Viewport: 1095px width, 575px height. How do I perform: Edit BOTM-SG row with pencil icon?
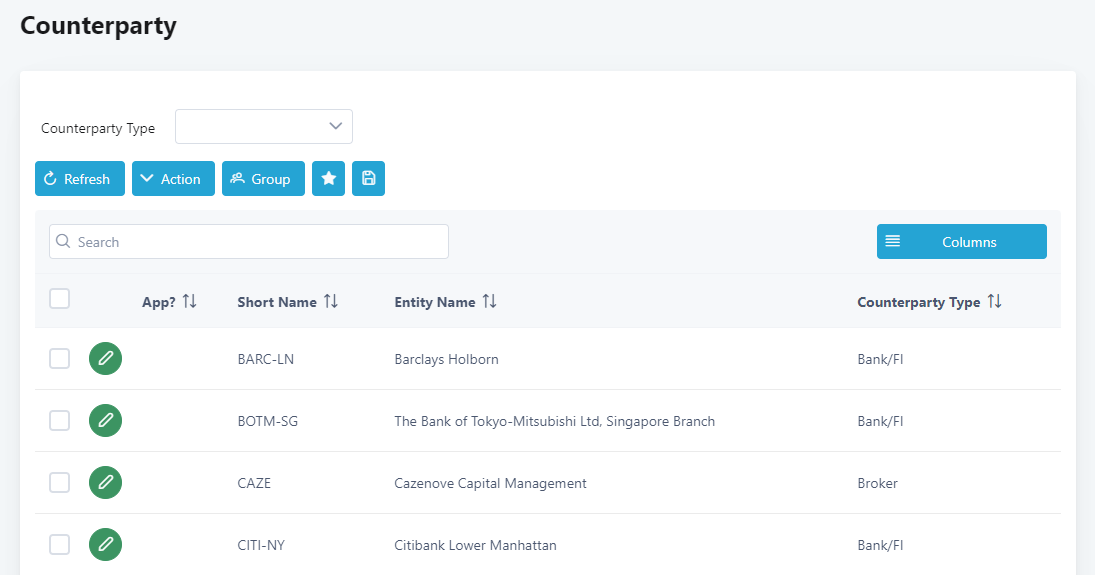(x=105, y=421)
